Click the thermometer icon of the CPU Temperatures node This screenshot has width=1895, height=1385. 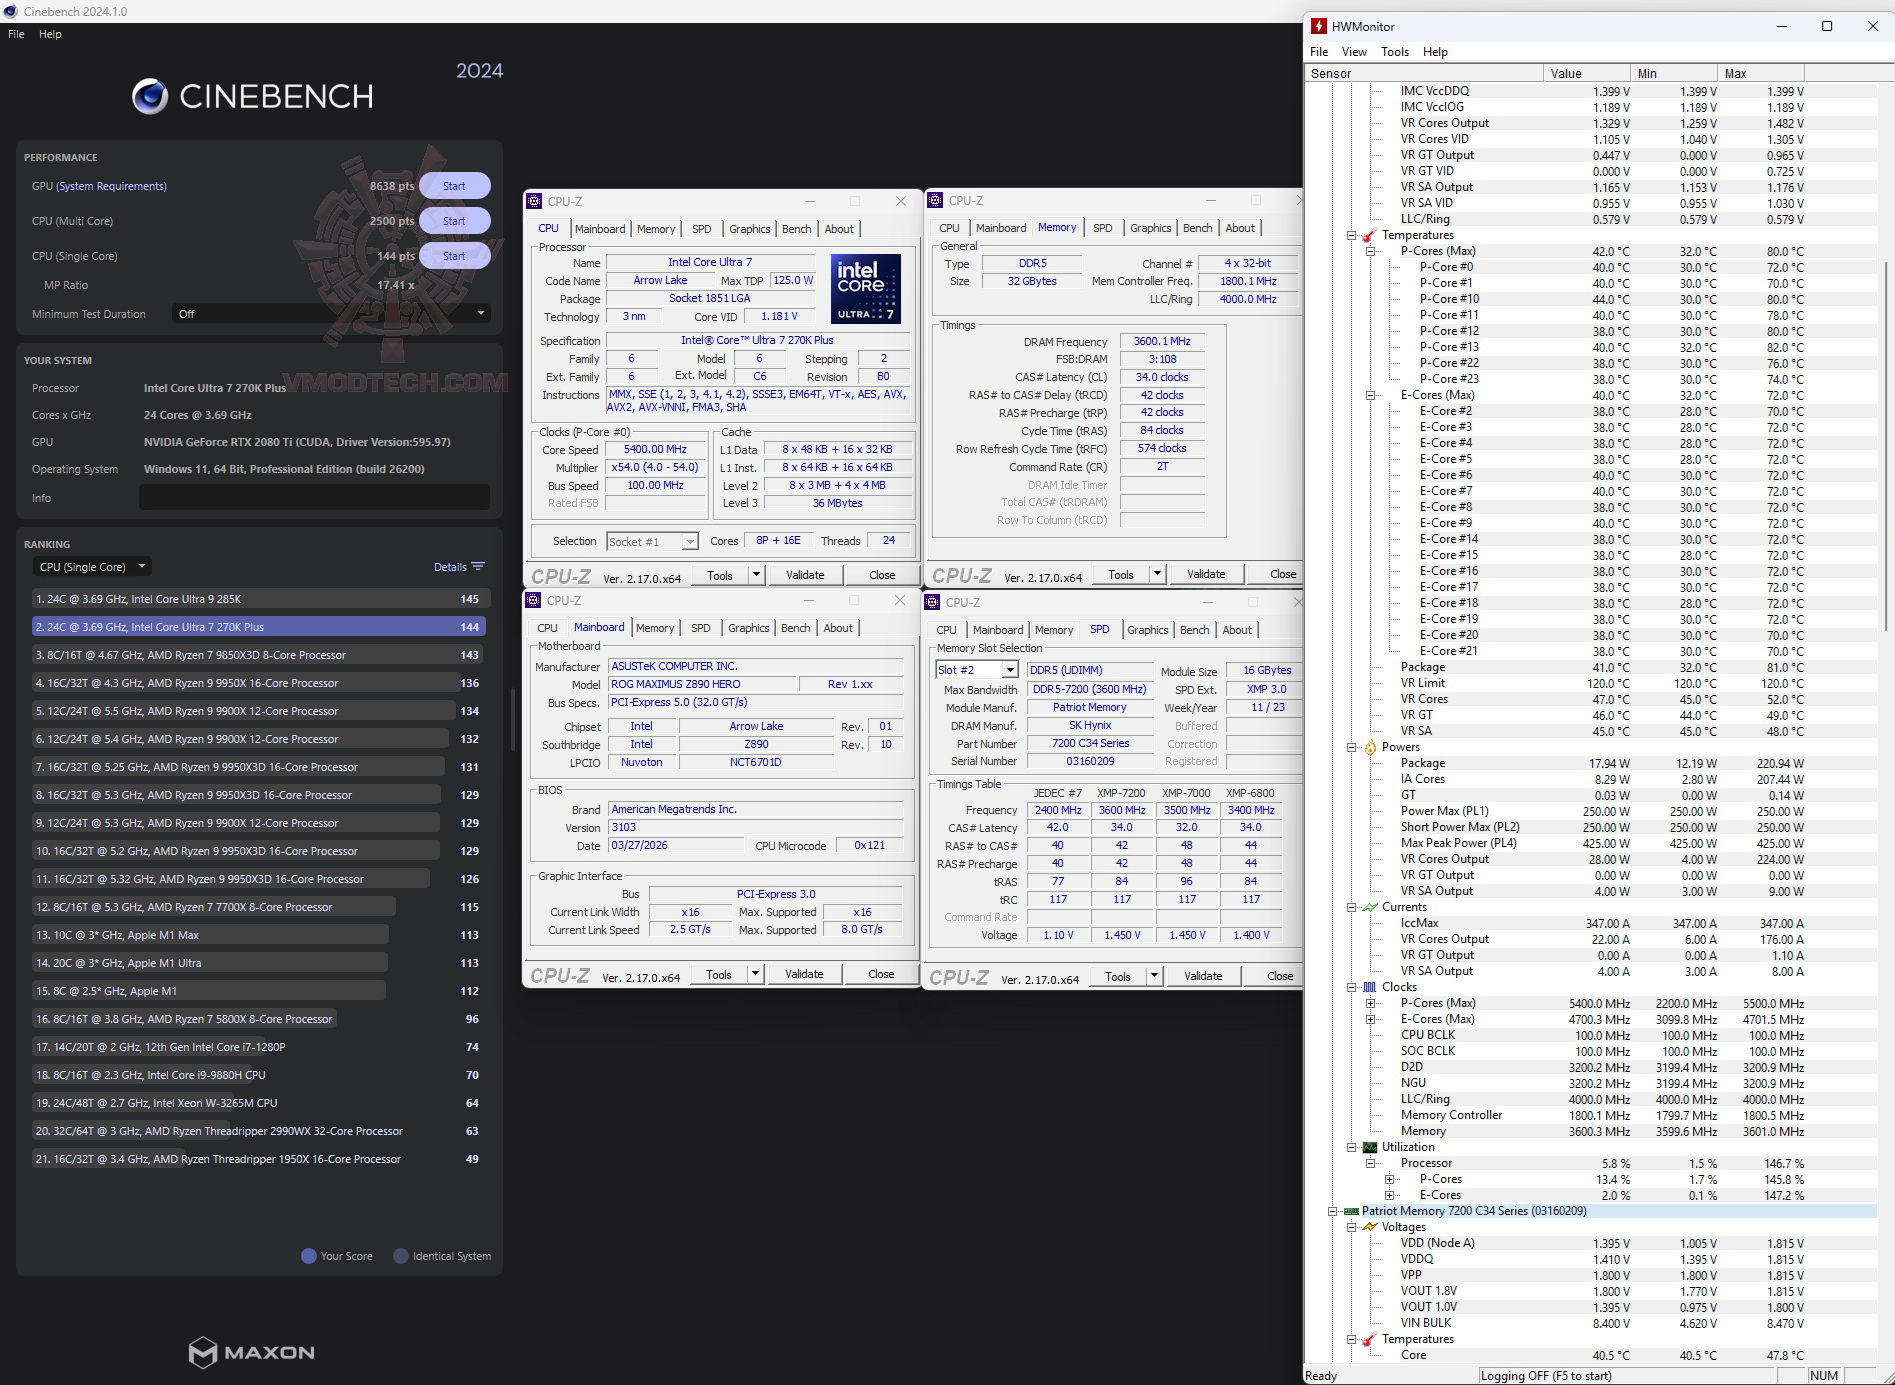1369,235
